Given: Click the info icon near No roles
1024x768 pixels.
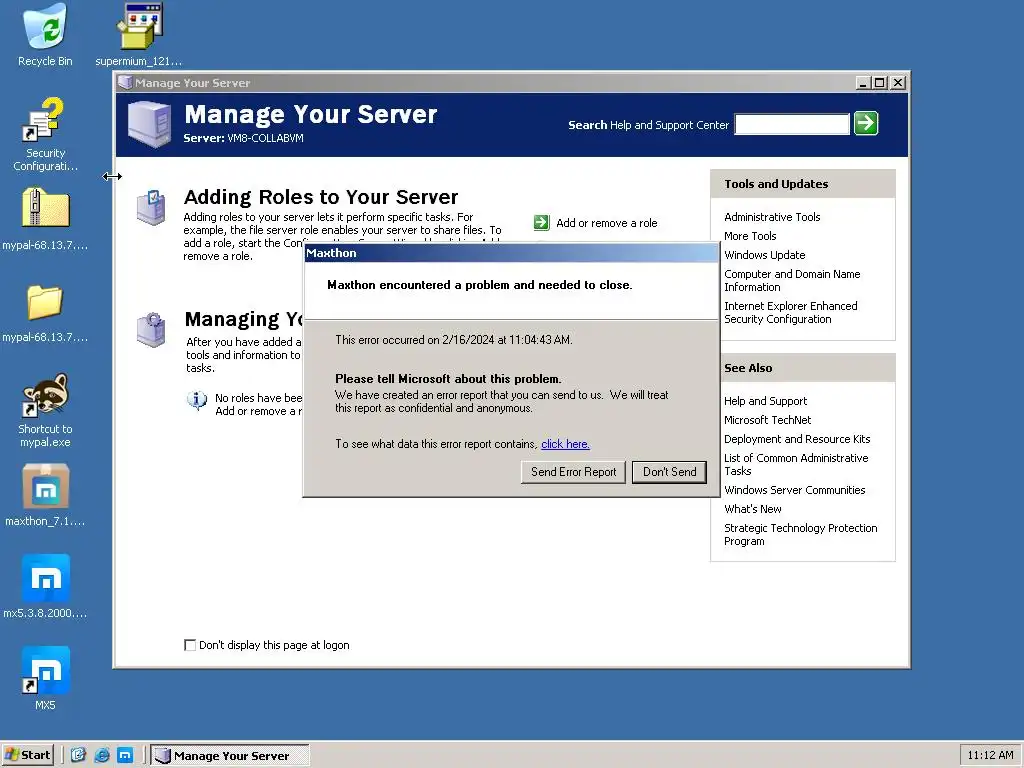Looking at the screenshot, I should 197,399.
